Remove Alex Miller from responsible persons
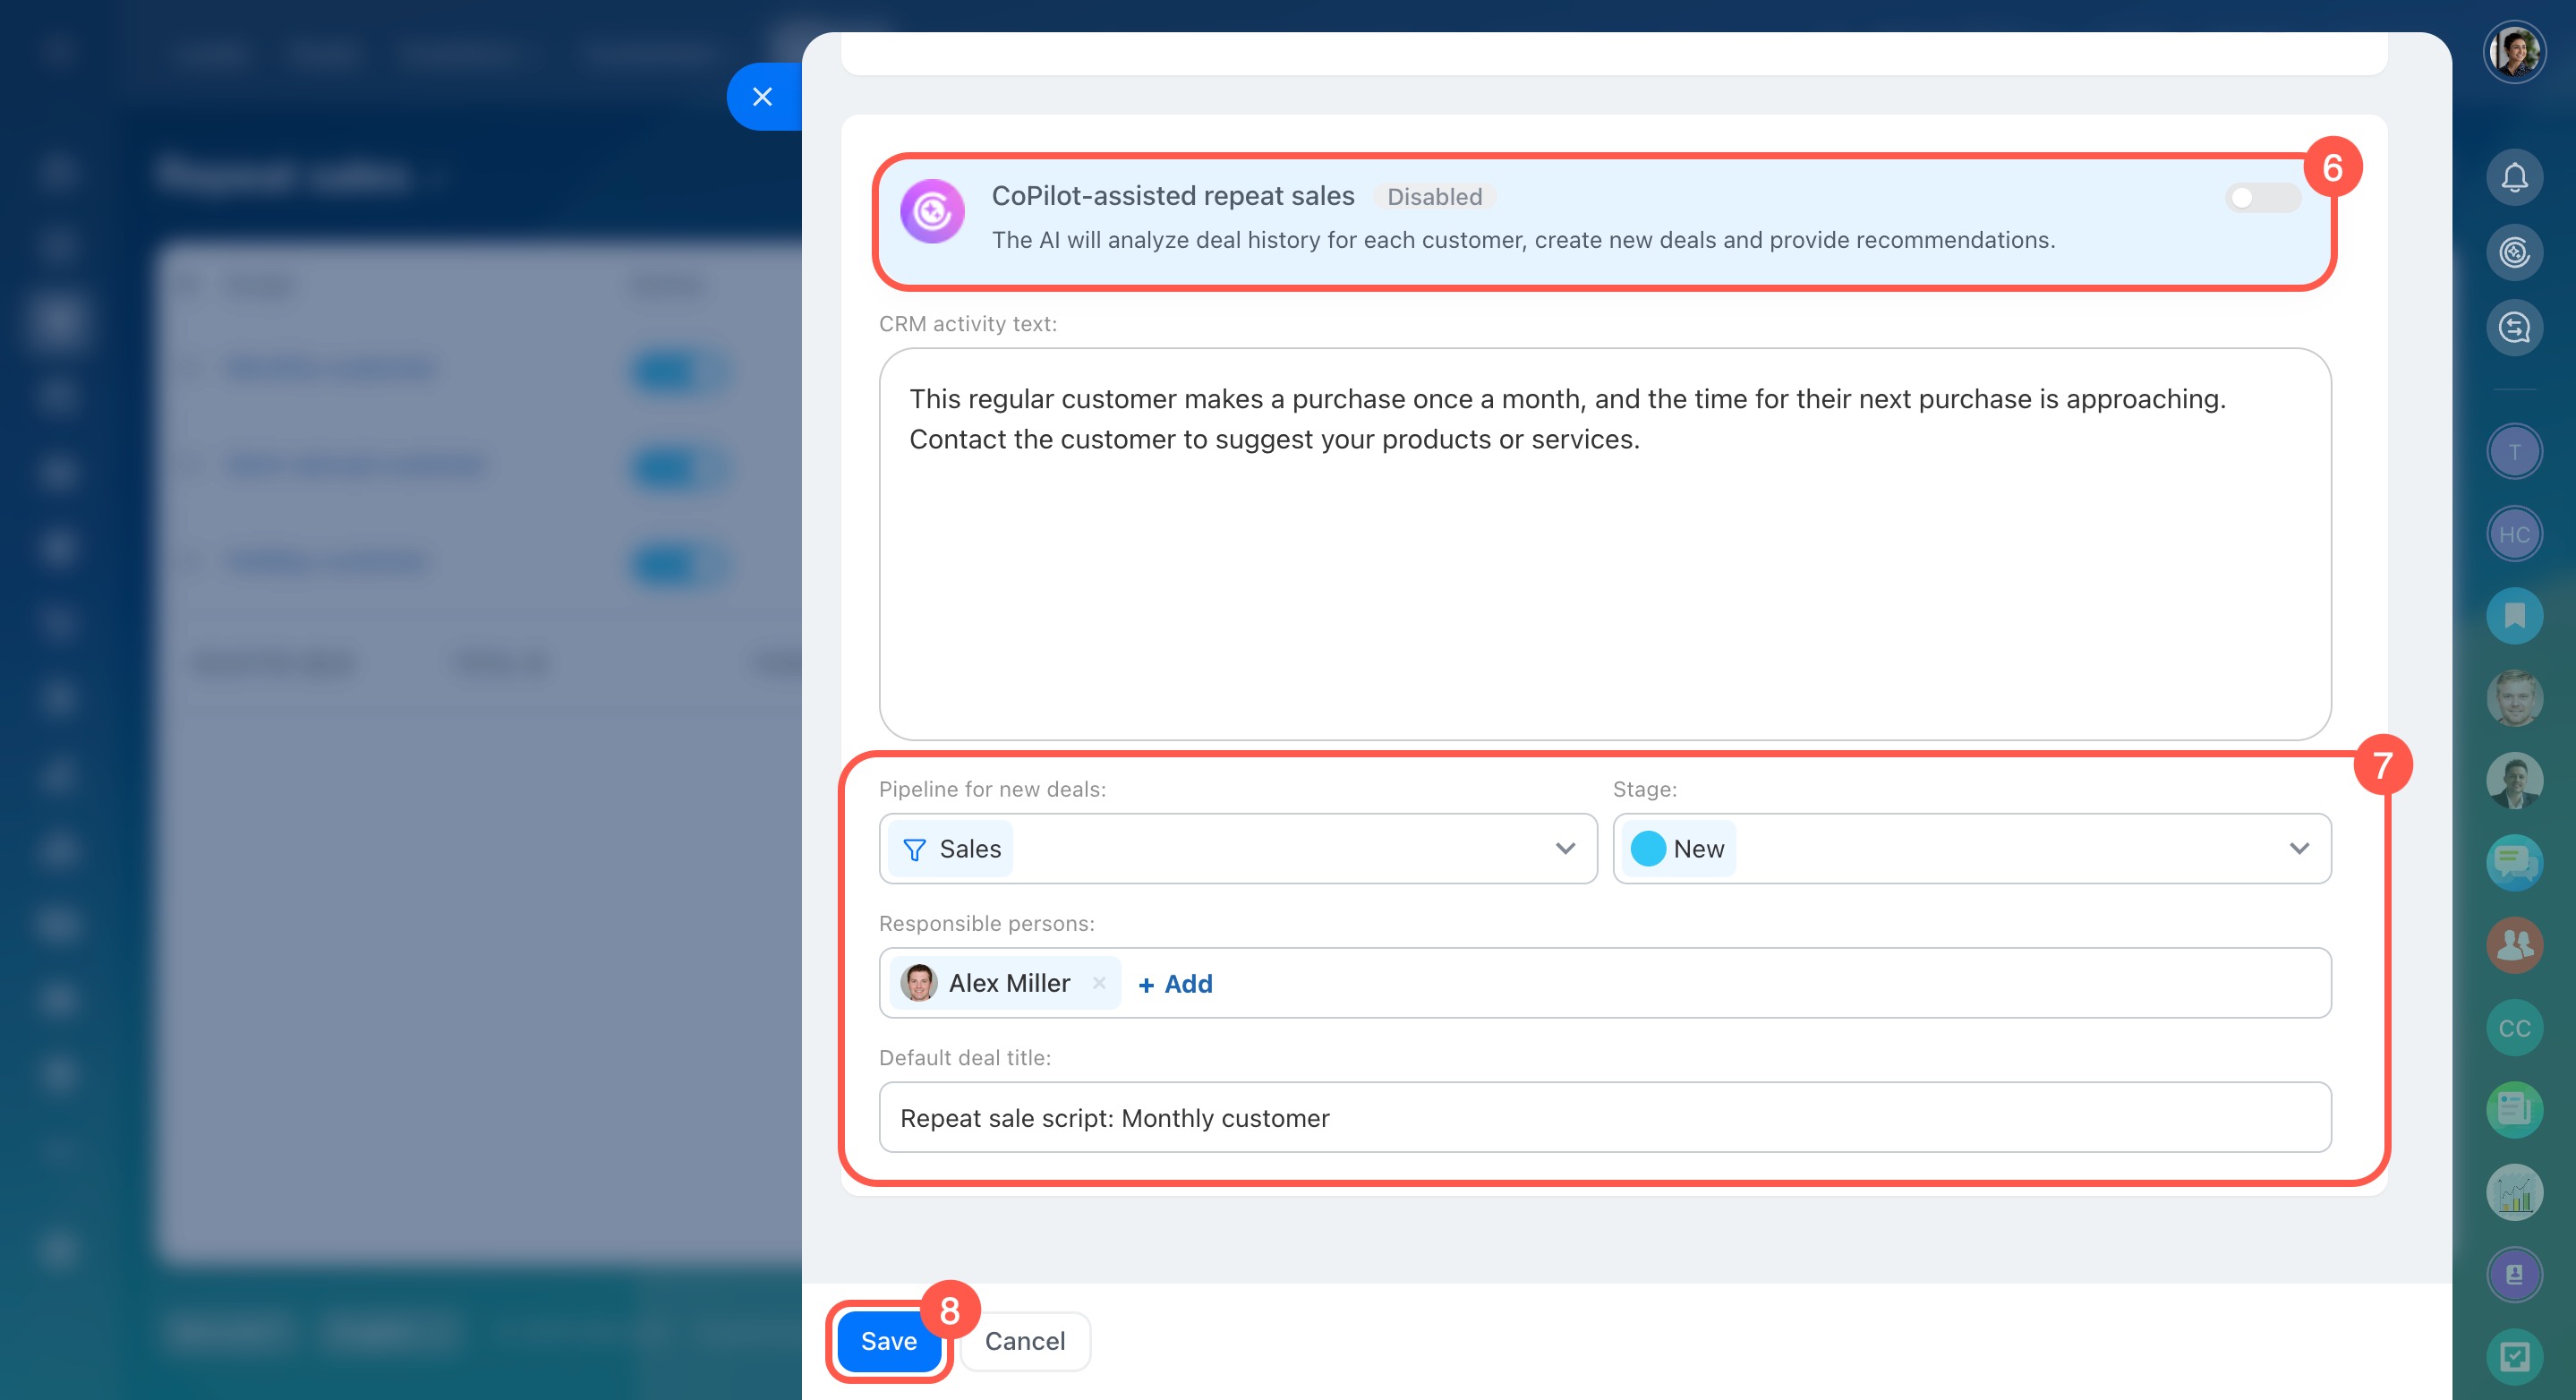This screenshot has width=2576, height=1400. 1099,982
